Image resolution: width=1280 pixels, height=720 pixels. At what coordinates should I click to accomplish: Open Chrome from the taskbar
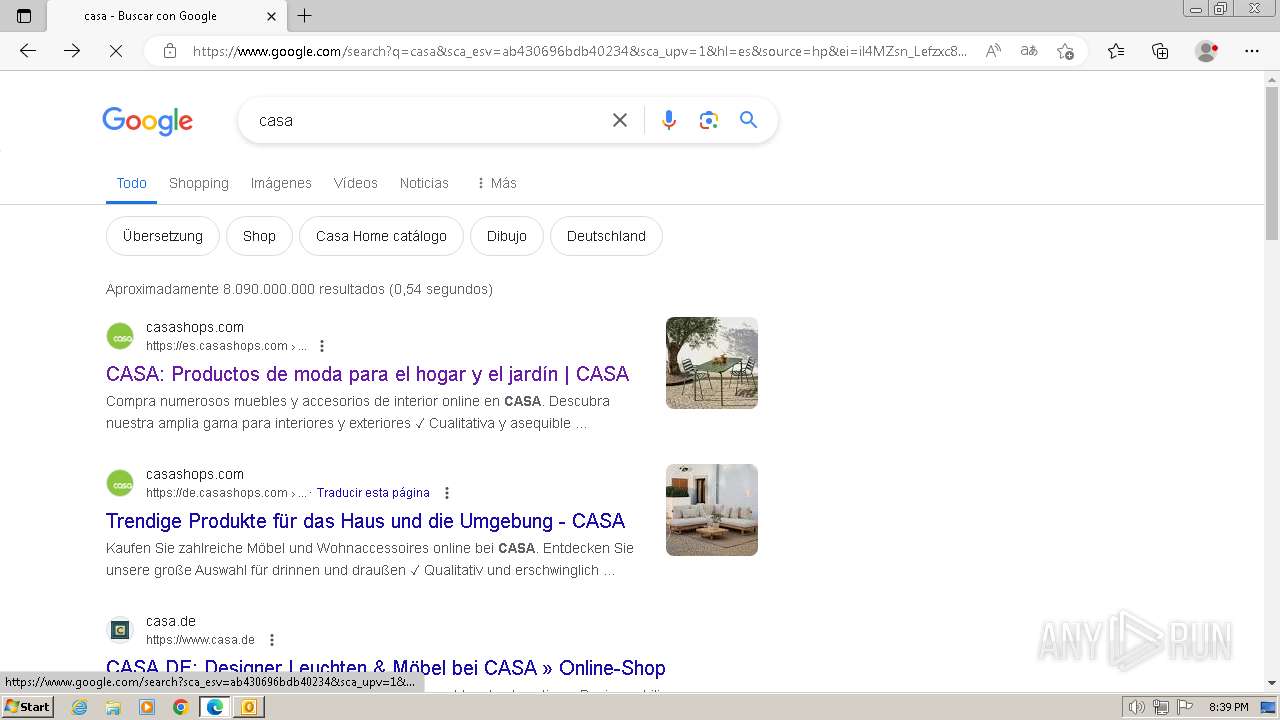pyautogui.click(x=181, y=707)
